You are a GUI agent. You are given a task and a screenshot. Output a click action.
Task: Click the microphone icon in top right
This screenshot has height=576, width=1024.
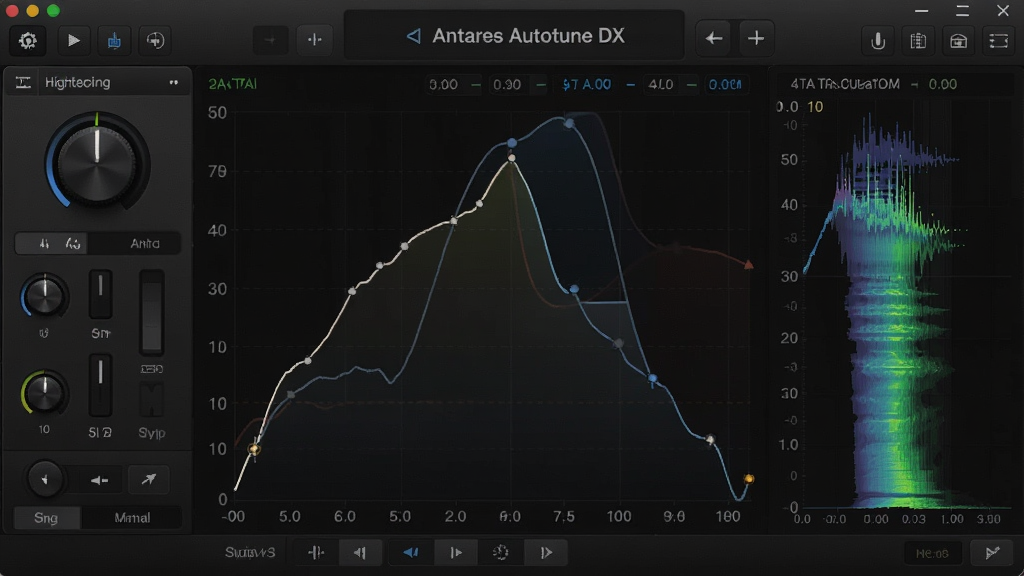coord(878,41)
